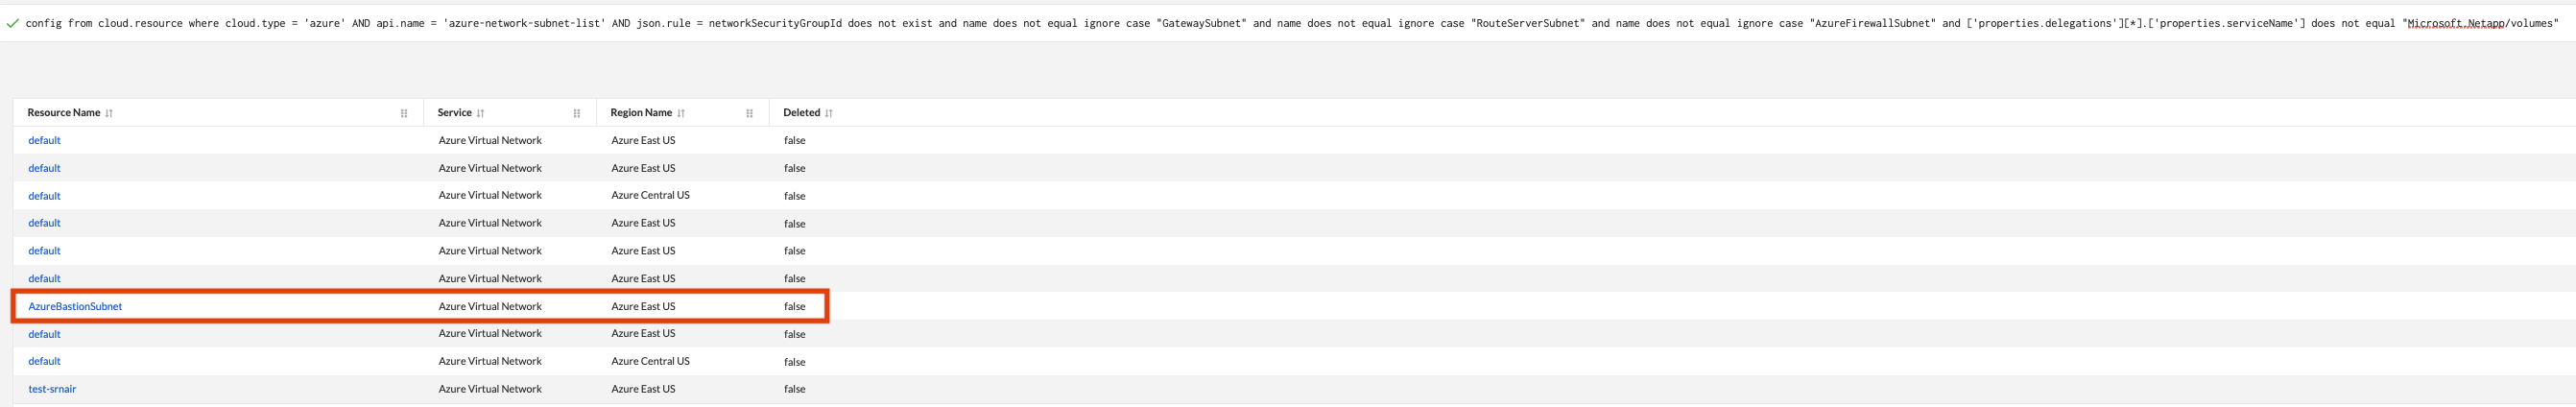
Task: Click the Resource Name sort arrows icon
Action: tap(109, 113)
